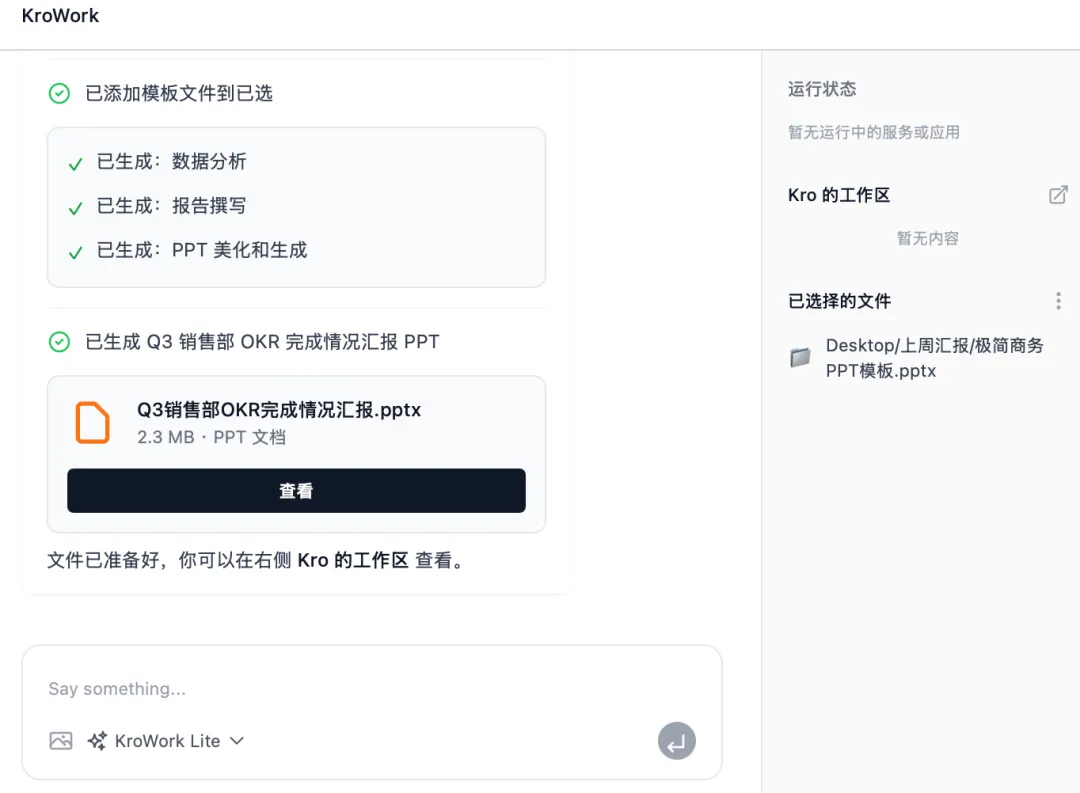This screenshot has height=793, width=1080.
Task: Click green check circle beside 已生成 Q3 销售部
Action: [x=60, y=342]
